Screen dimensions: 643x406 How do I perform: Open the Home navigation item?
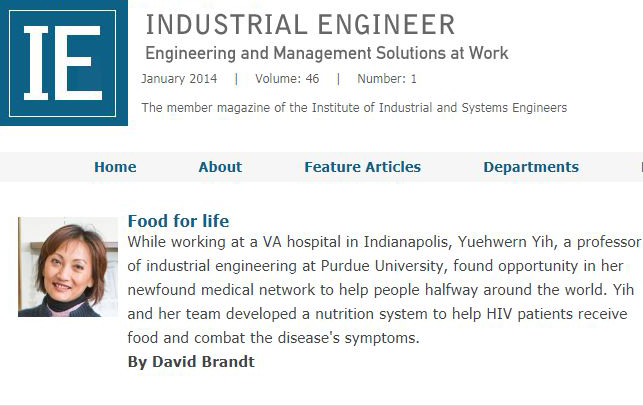point(115,167)
